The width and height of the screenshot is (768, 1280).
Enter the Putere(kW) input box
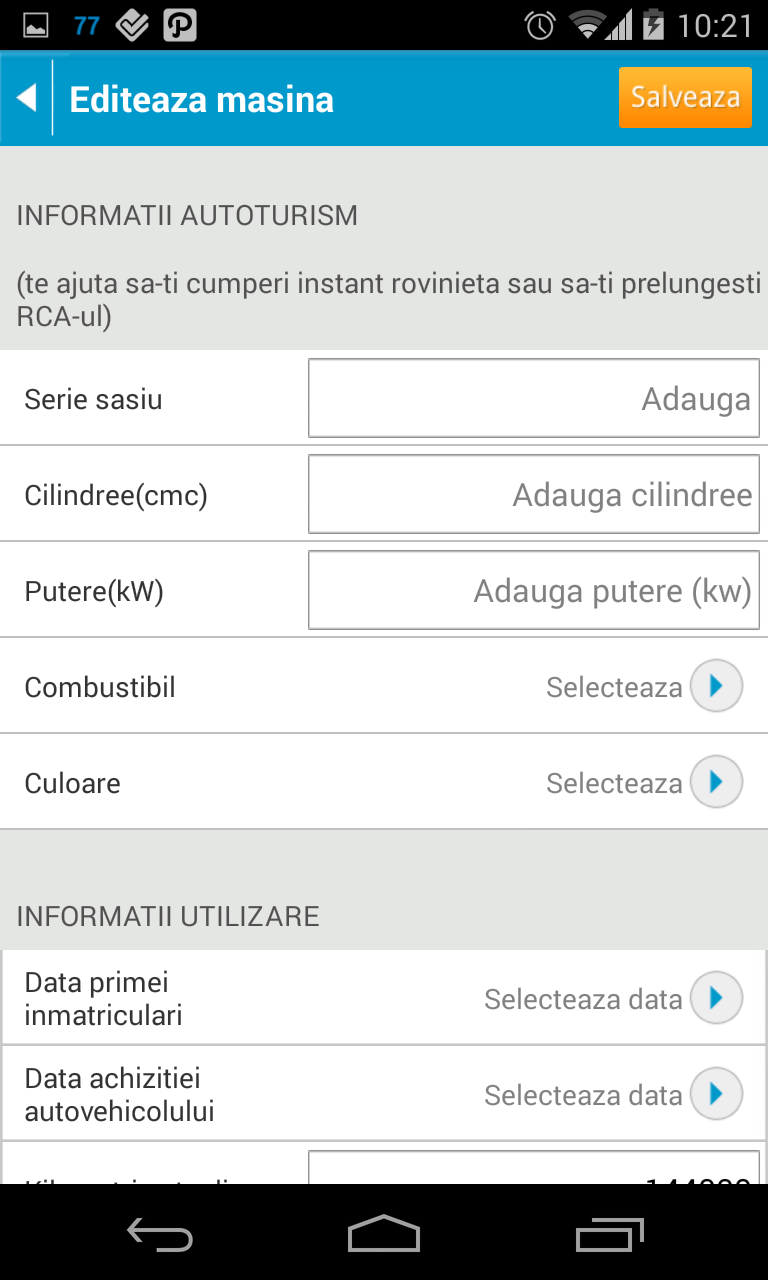coord(533,591)
